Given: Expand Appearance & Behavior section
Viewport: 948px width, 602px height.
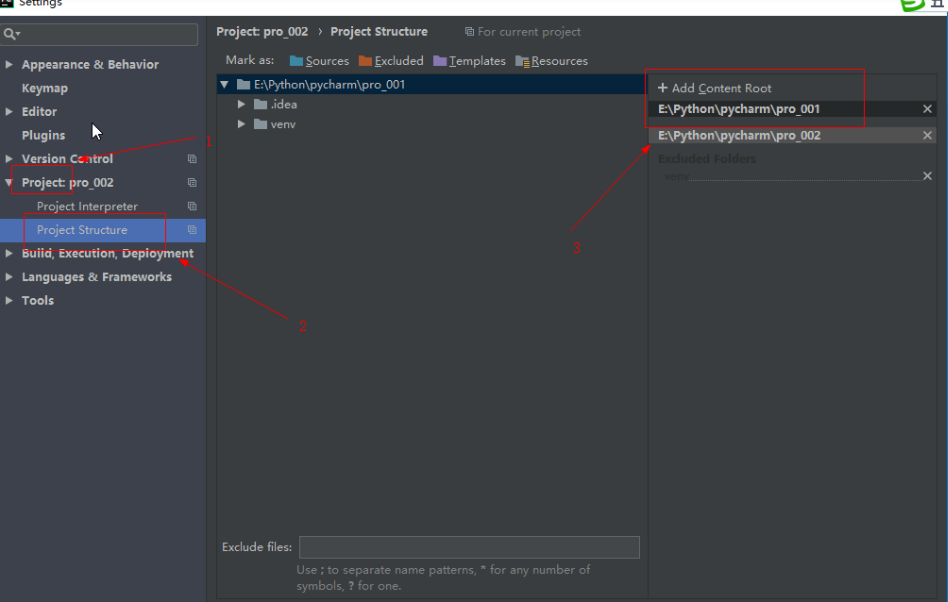Looking at the screenshot, I should tap(9, 64).
